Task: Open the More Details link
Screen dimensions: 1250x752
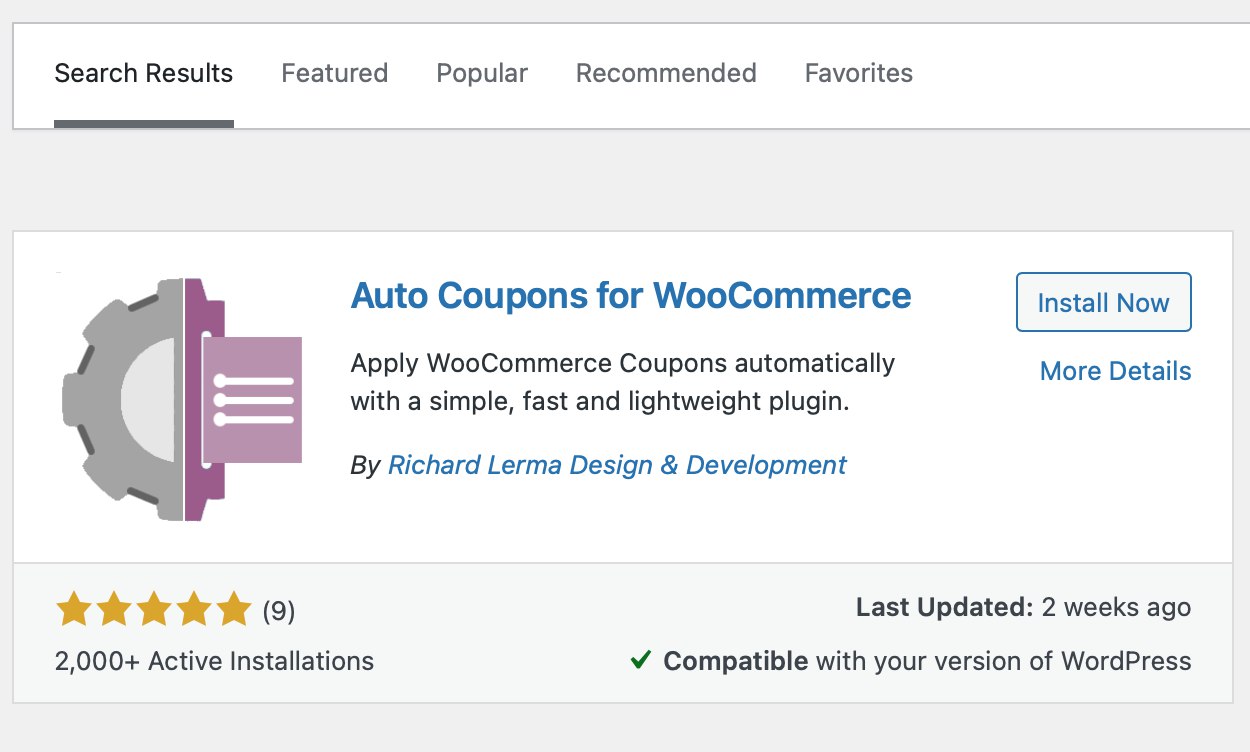Action: 1115,371
